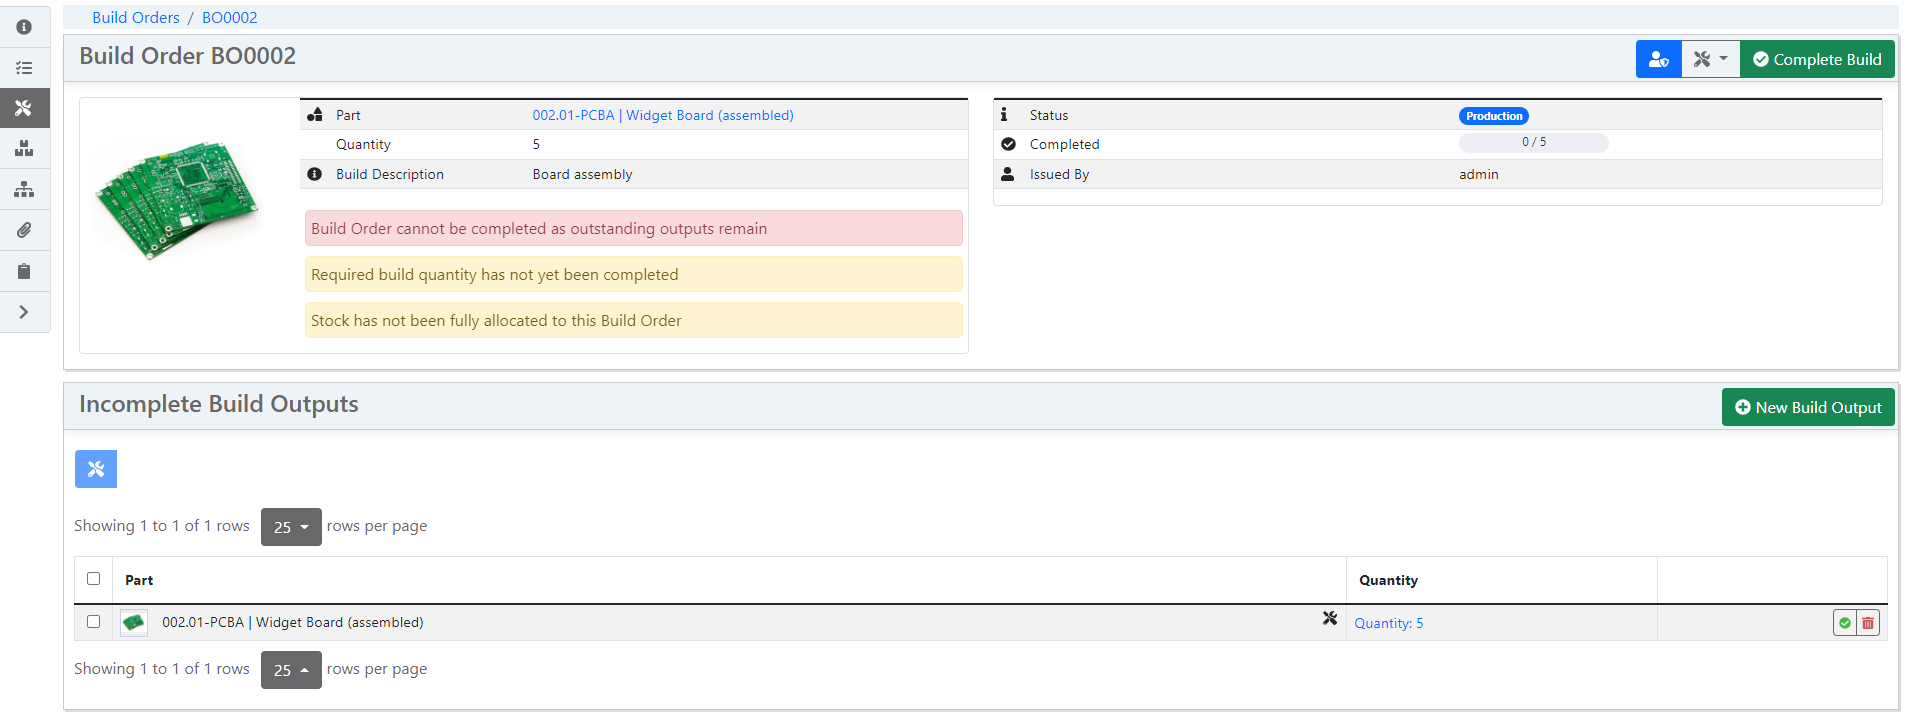Click the Complete Build button
Image resolution: width=1908 pixels, height=720 pixels.
click(1817, 60)
